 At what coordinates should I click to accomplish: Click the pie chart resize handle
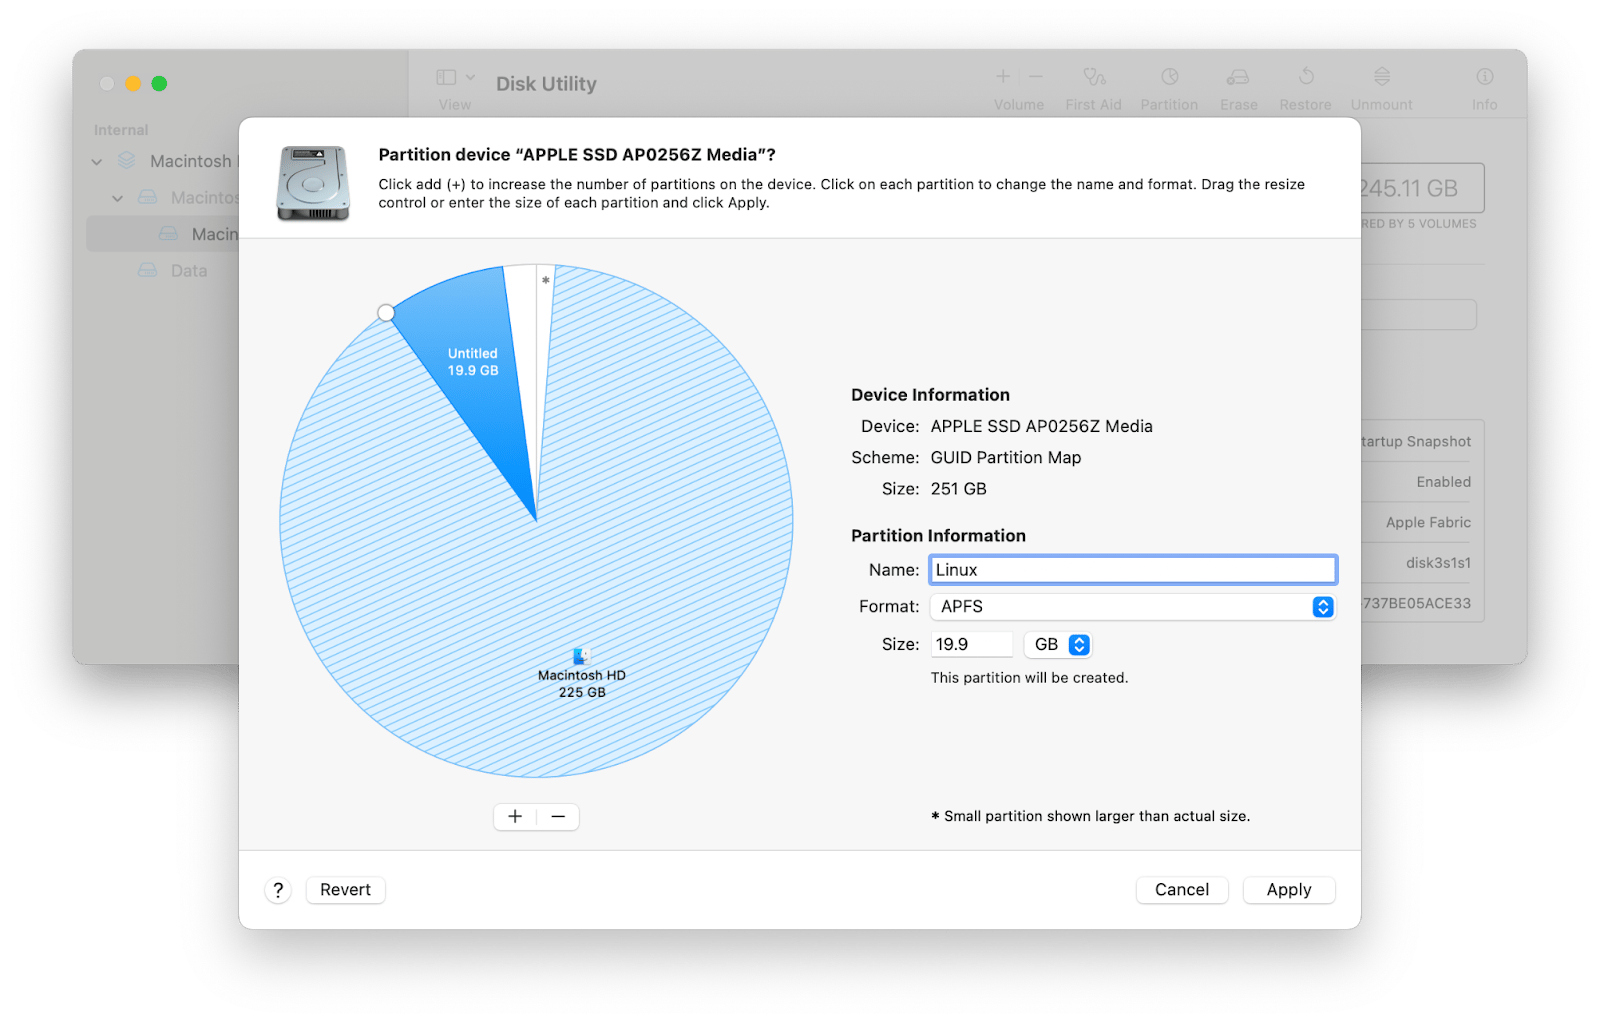coord(386,313)
